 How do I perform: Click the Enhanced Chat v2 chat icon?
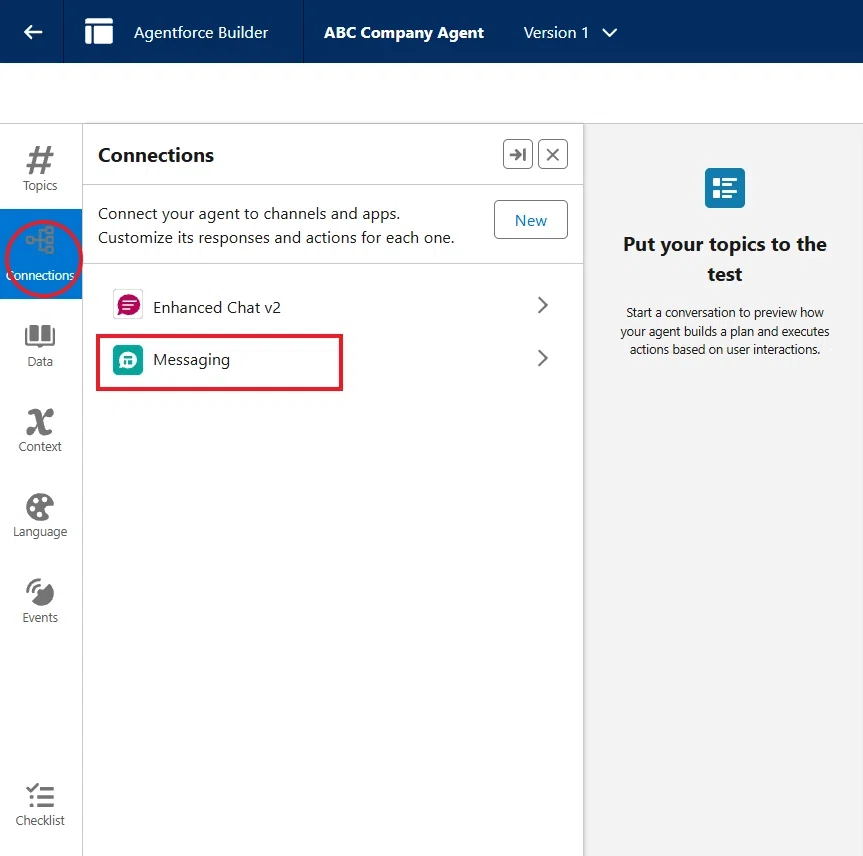[128, 304]
